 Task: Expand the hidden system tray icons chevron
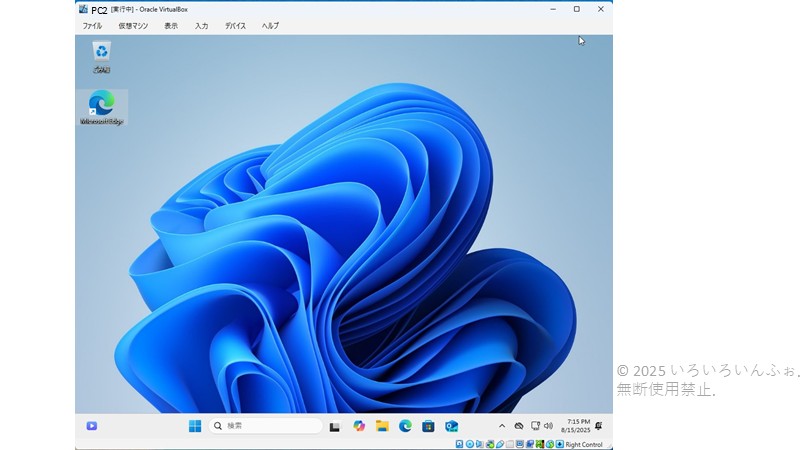pyautogui.click(x=502, y=426)
